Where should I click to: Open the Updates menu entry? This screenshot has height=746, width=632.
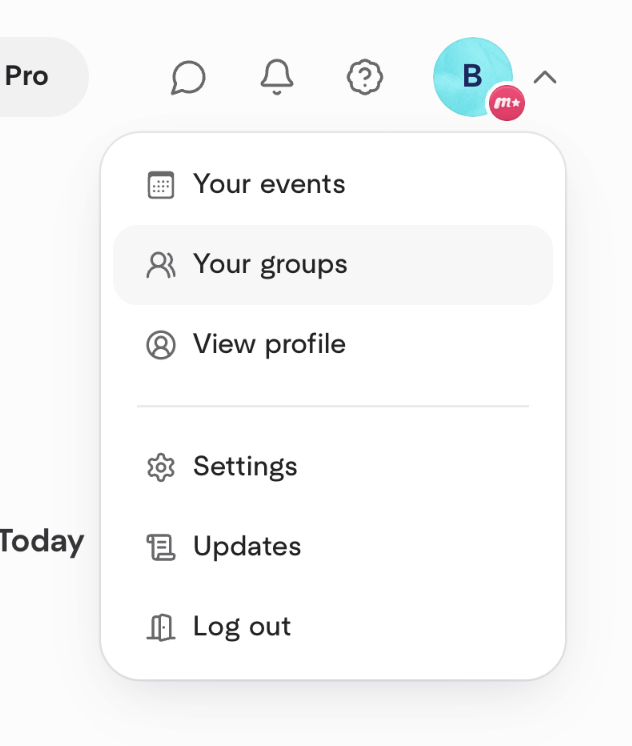(247, 547)
